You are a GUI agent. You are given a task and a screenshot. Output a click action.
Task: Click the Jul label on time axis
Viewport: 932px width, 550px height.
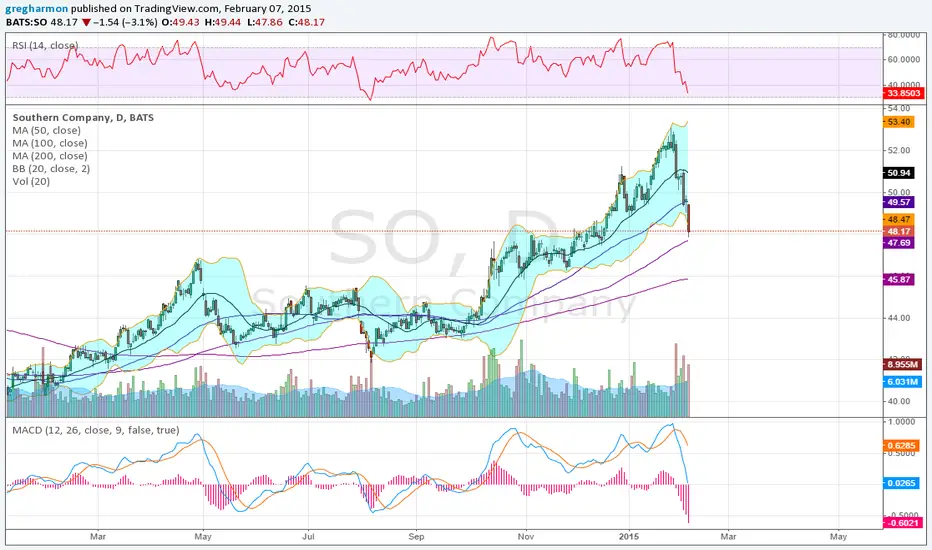click(308, 536)
